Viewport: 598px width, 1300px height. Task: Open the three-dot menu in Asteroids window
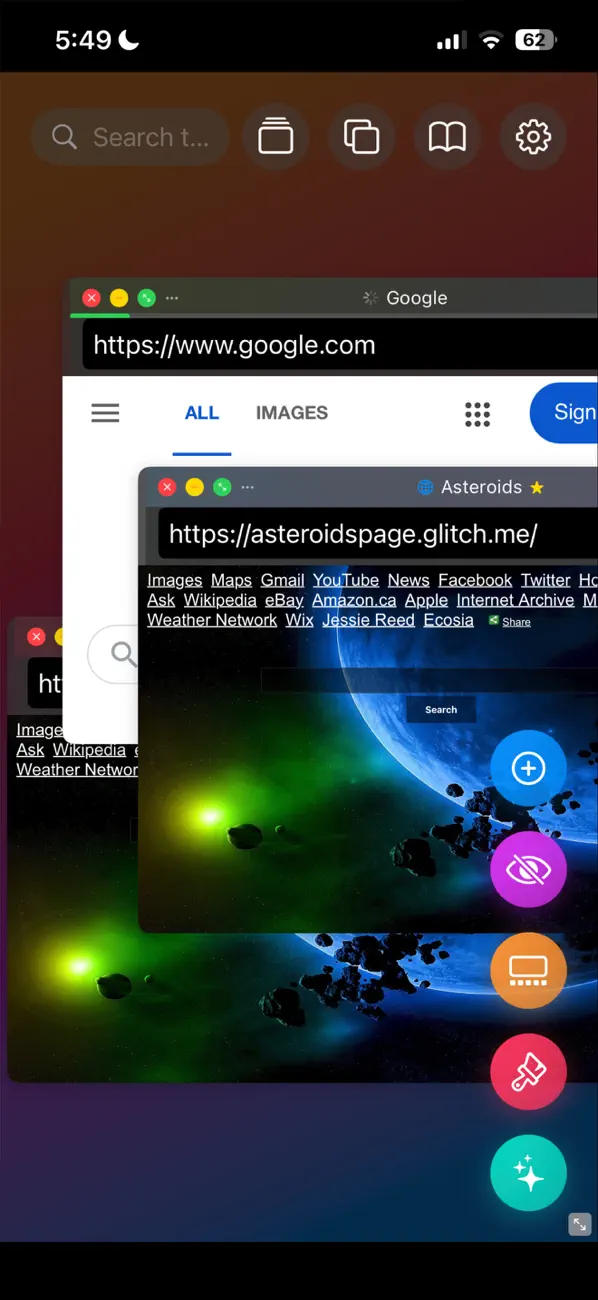pos(247,487)
